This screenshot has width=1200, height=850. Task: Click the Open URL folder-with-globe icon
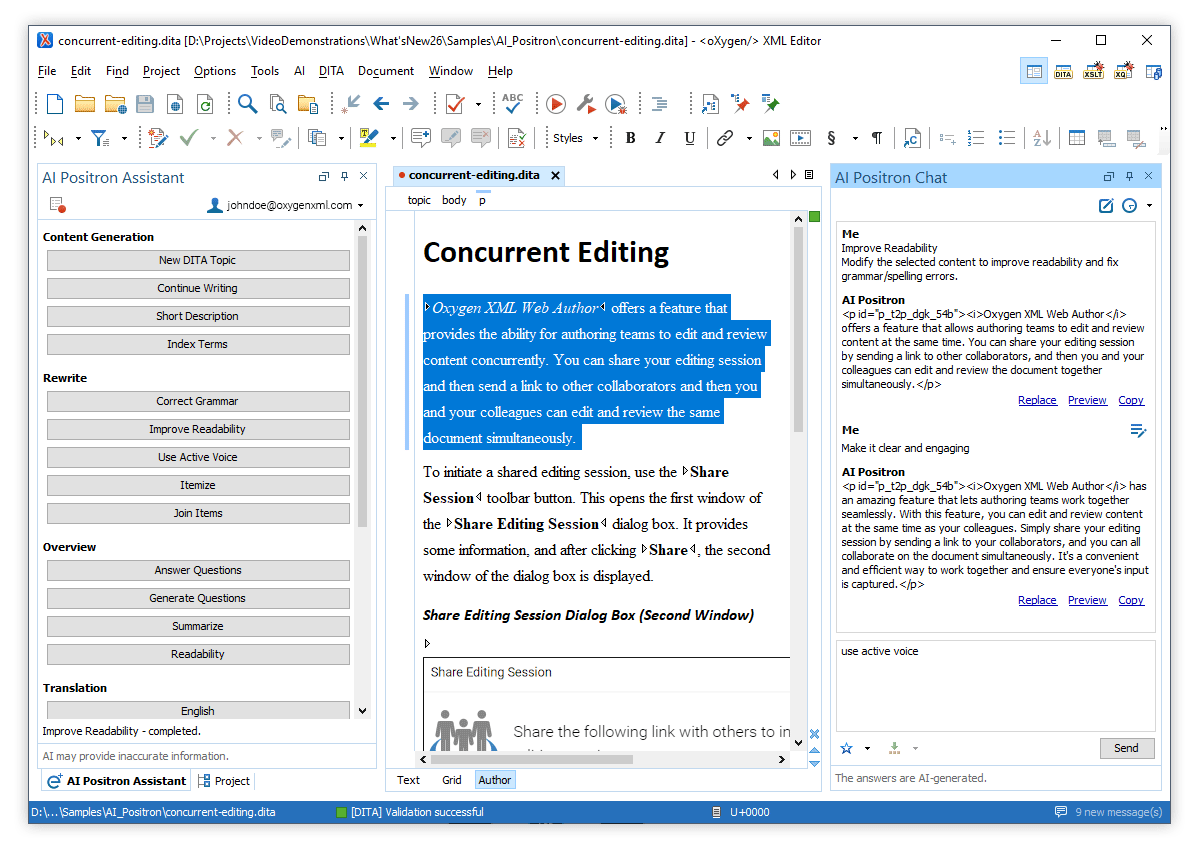(115, 104)
